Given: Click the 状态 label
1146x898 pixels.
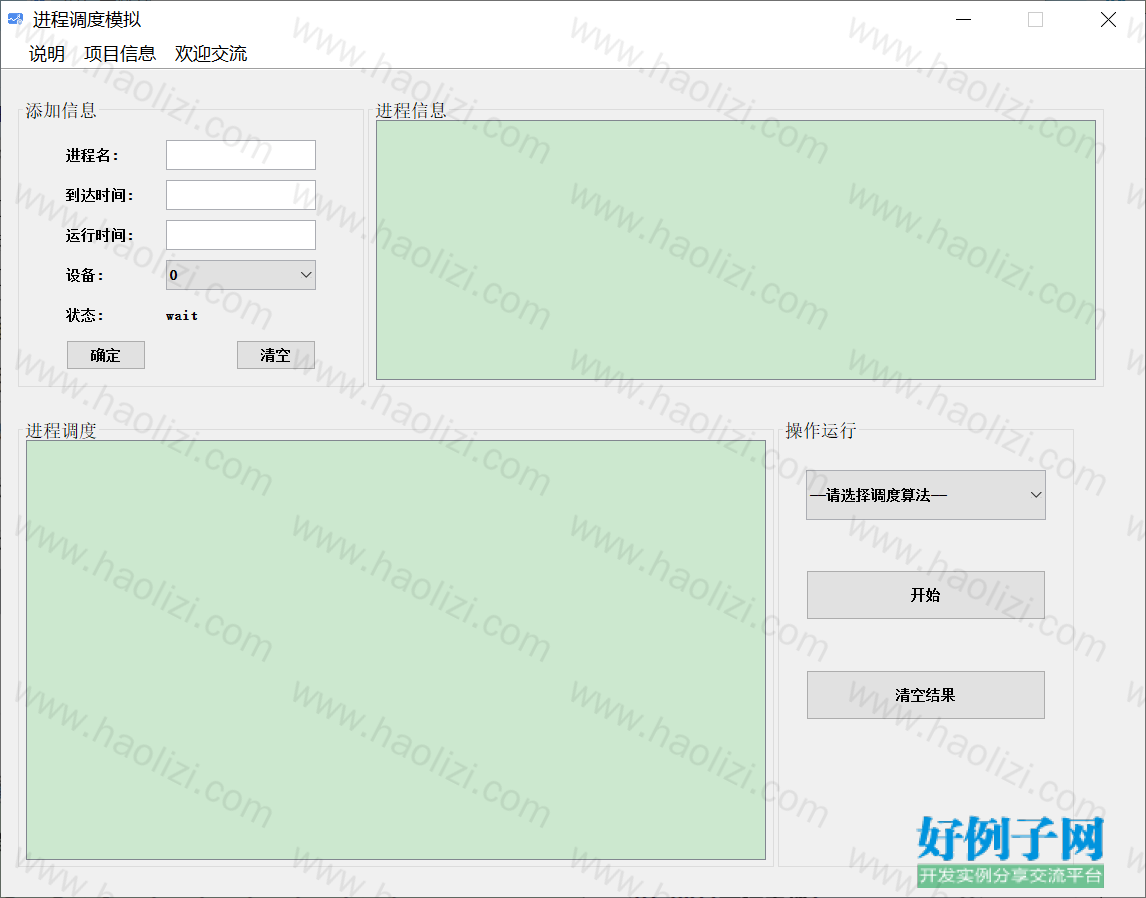Looking at the screenshot, I should 85,316.
